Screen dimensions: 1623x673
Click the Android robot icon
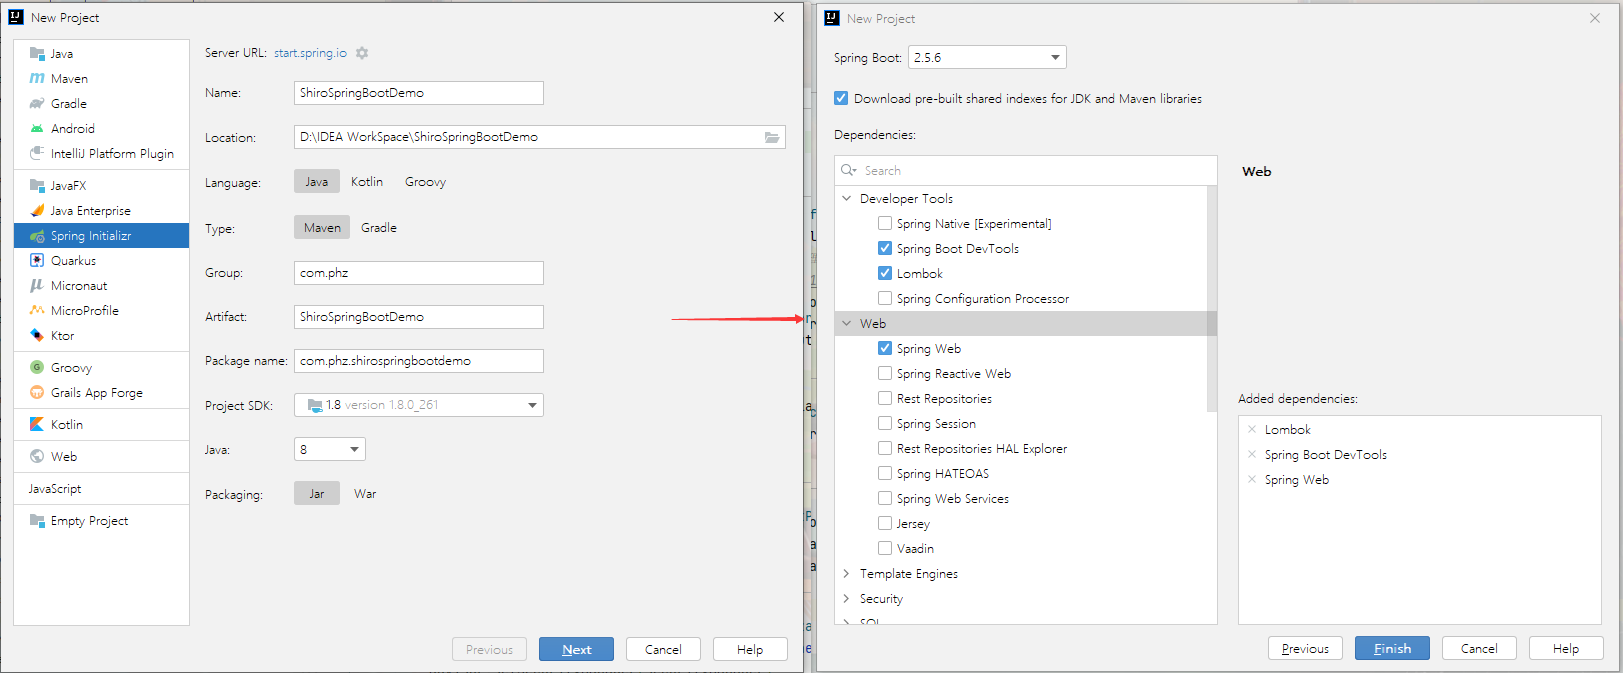pyautogui.click(x=37, y=129)
